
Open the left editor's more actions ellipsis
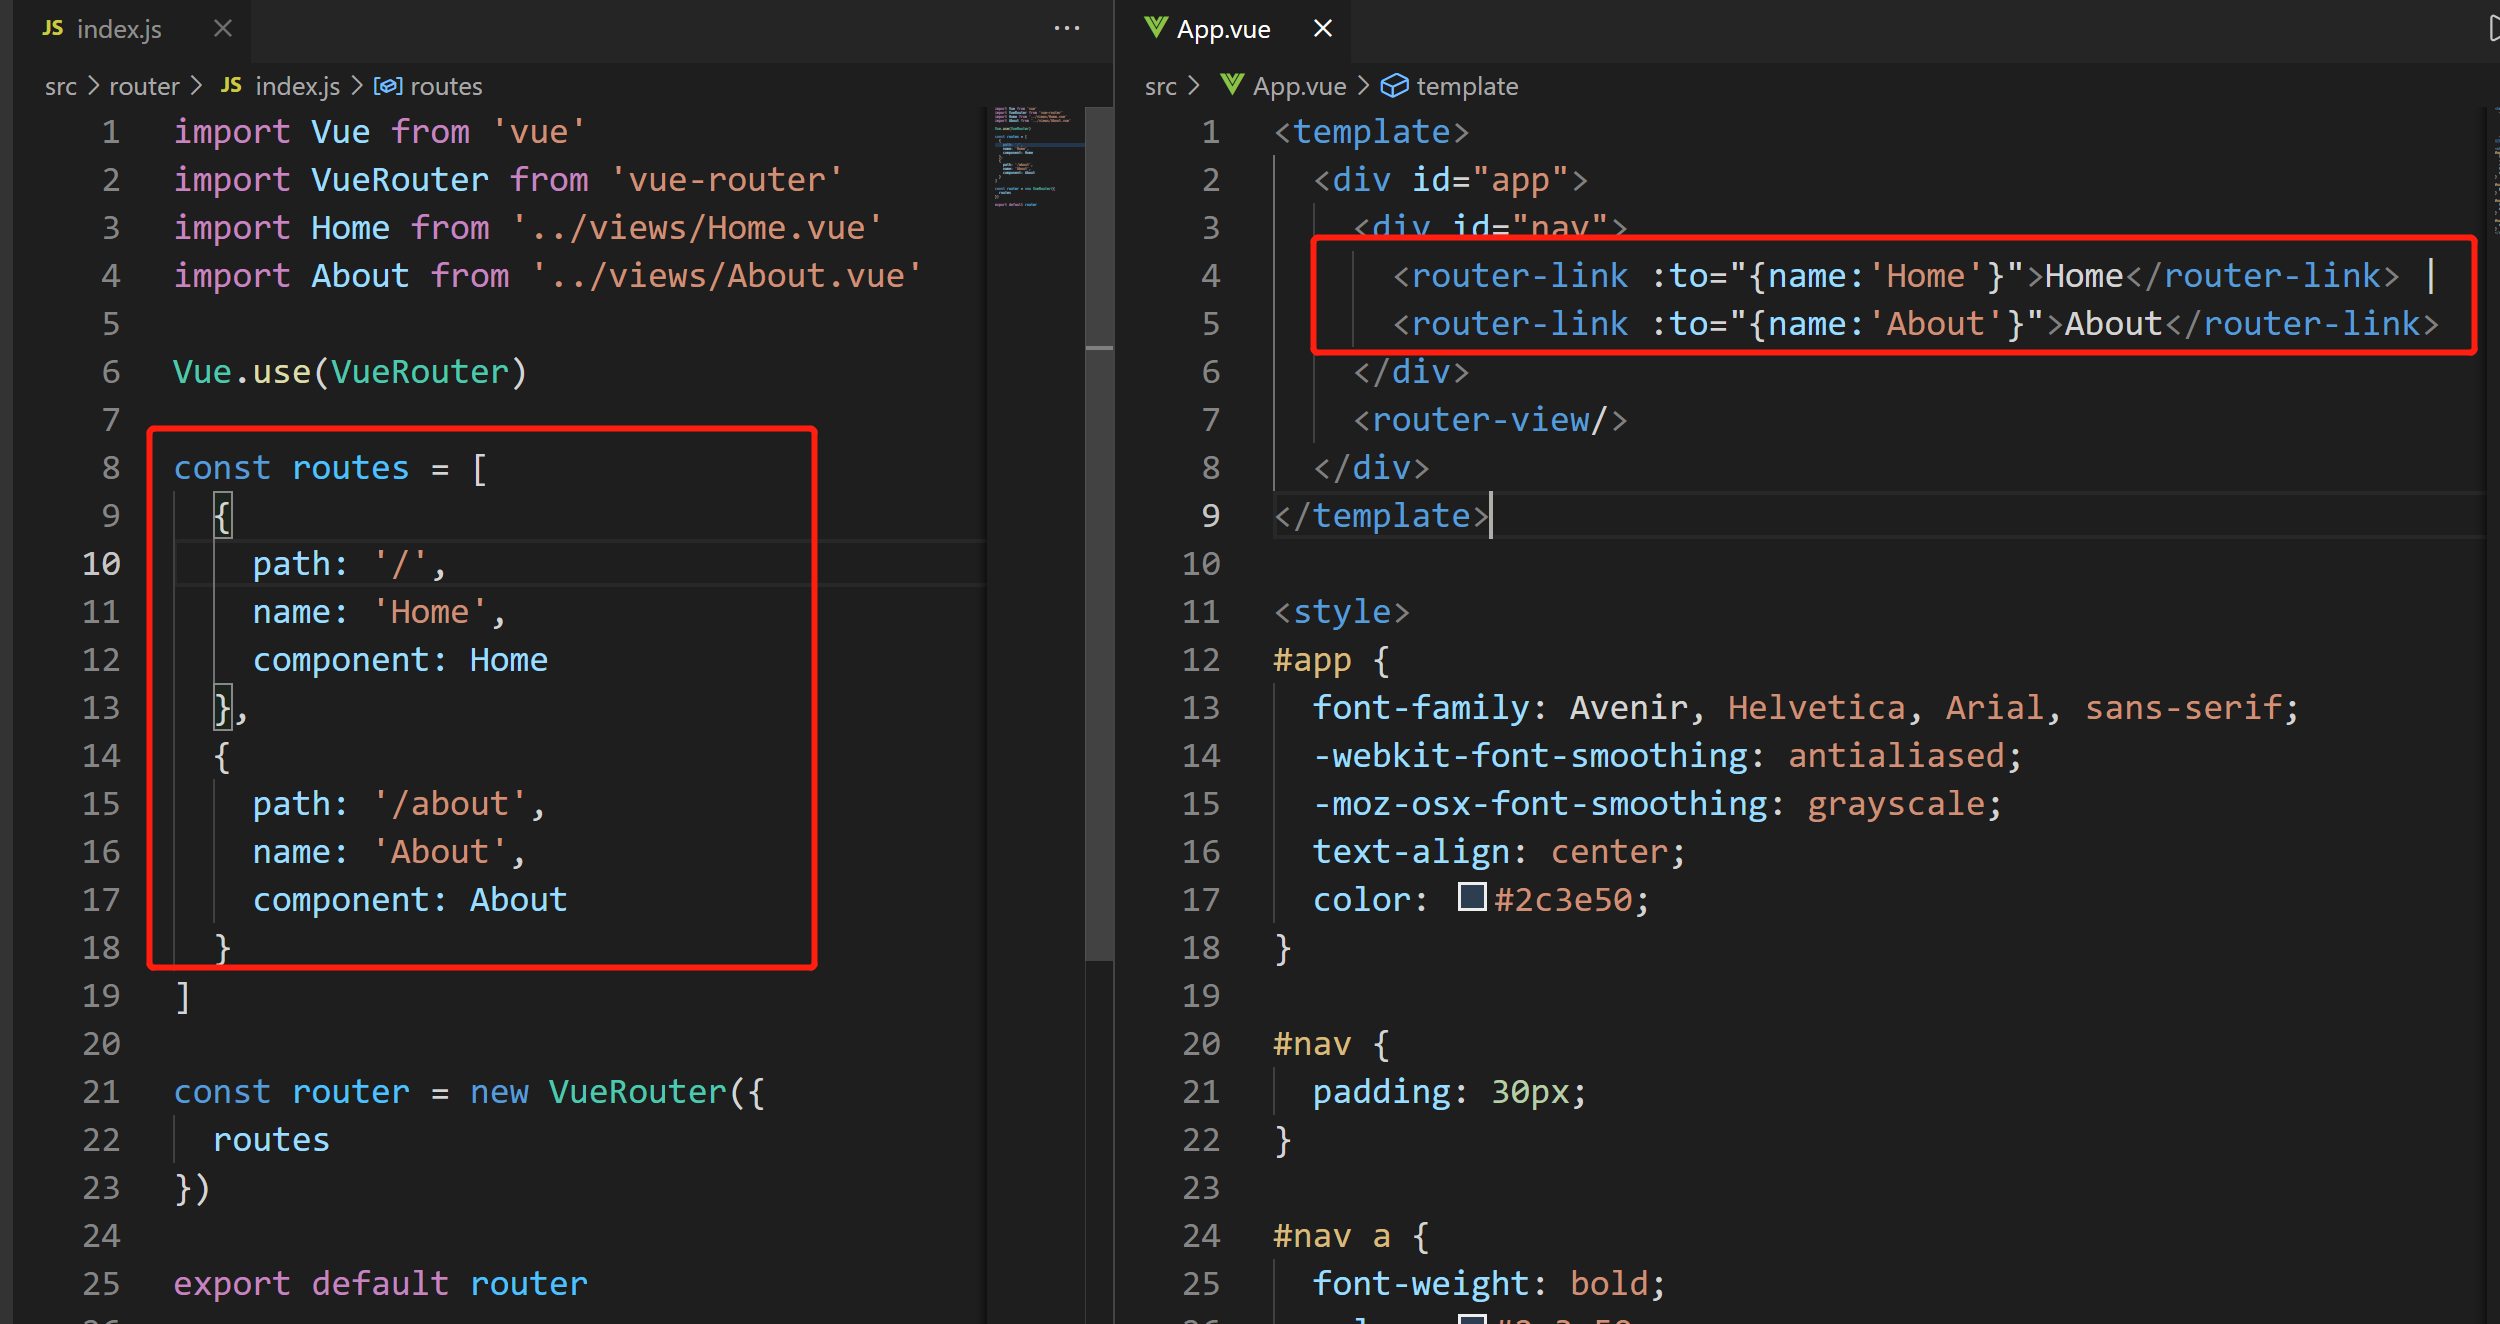(1066, 28)
